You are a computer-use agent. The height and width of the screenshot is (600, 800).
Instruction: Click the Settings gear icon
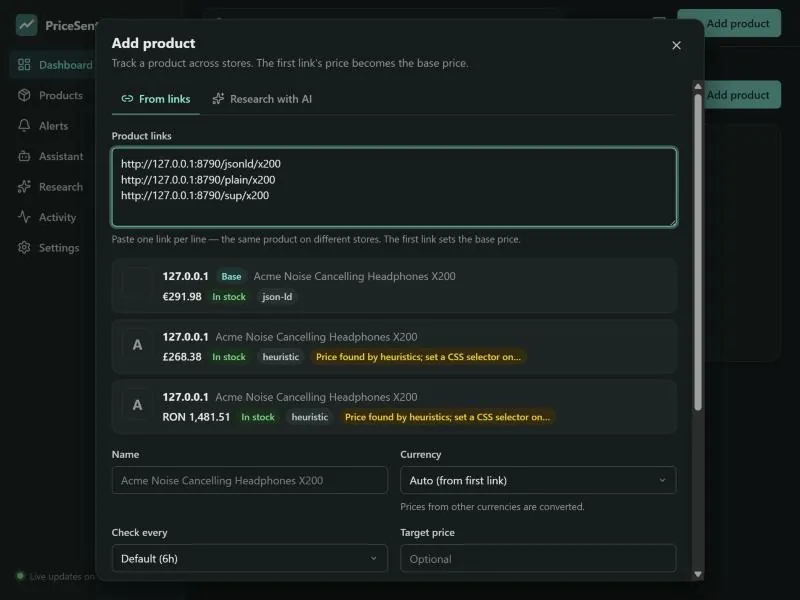(x=24, y=247)
